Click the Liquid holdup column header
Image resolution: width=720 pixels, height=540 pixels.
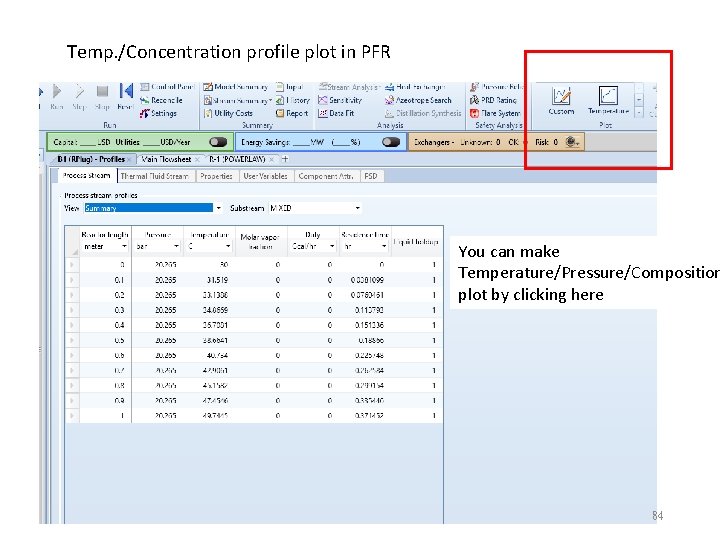tap(417, 241)
